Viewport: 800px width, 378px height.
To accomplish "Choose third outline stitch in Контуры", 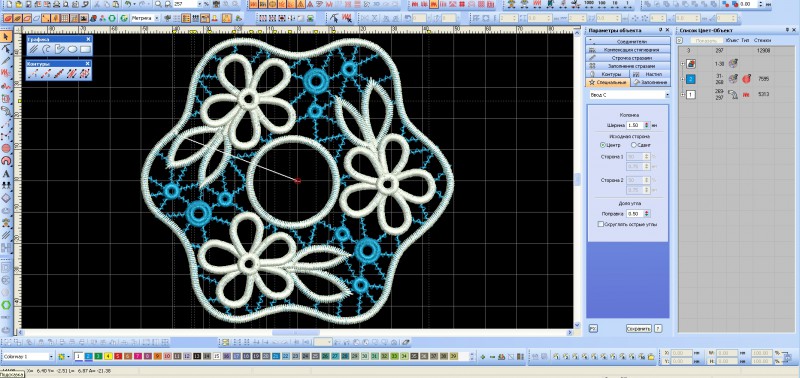I will pyautogui.click(x=60, y=73).
